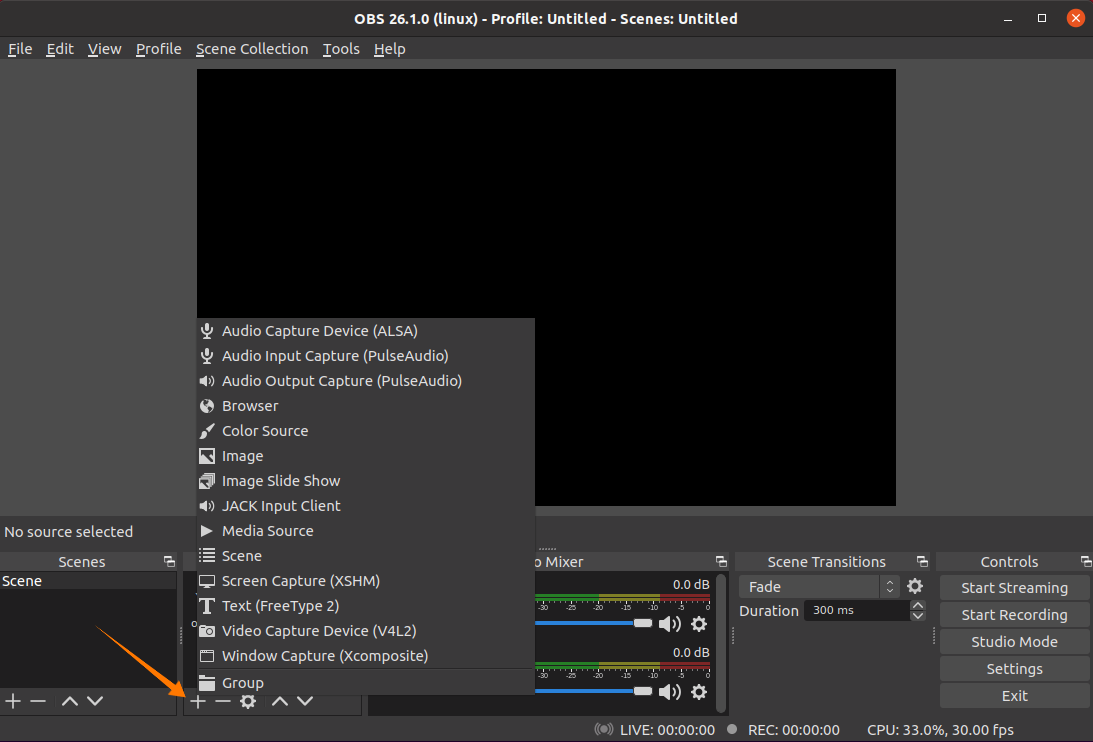Move scene up in the Scenes panel
1093x742 pixels.
point(70,702)
